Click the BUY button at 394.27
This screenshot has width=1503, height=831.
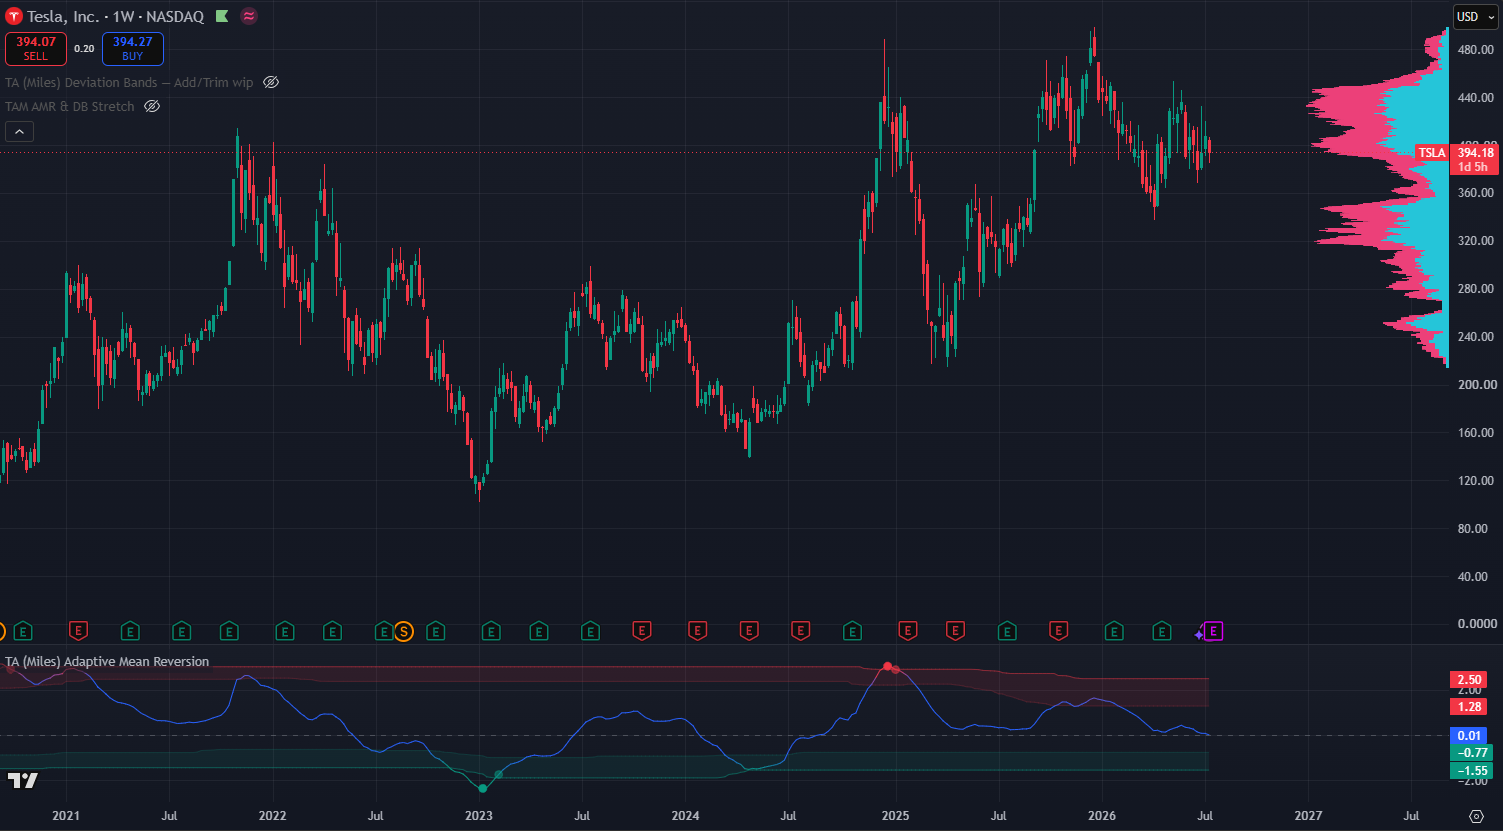pyautogui.click(x=133, y=48)
